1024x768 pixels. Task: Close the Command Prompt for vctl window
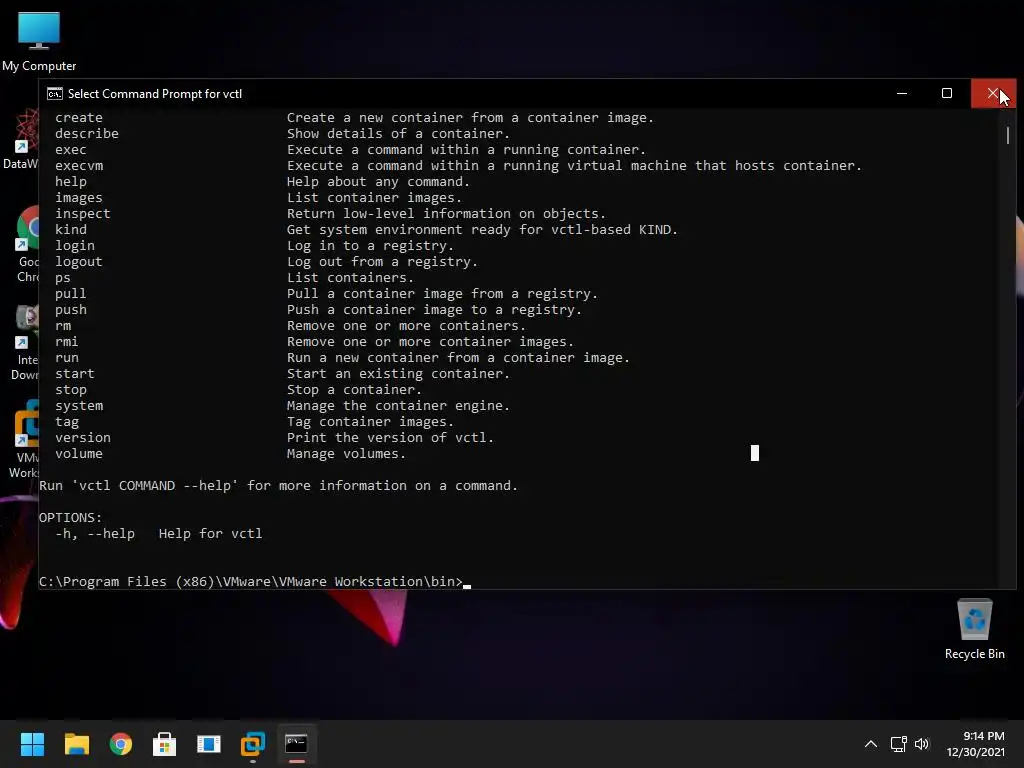pos(993,93)
